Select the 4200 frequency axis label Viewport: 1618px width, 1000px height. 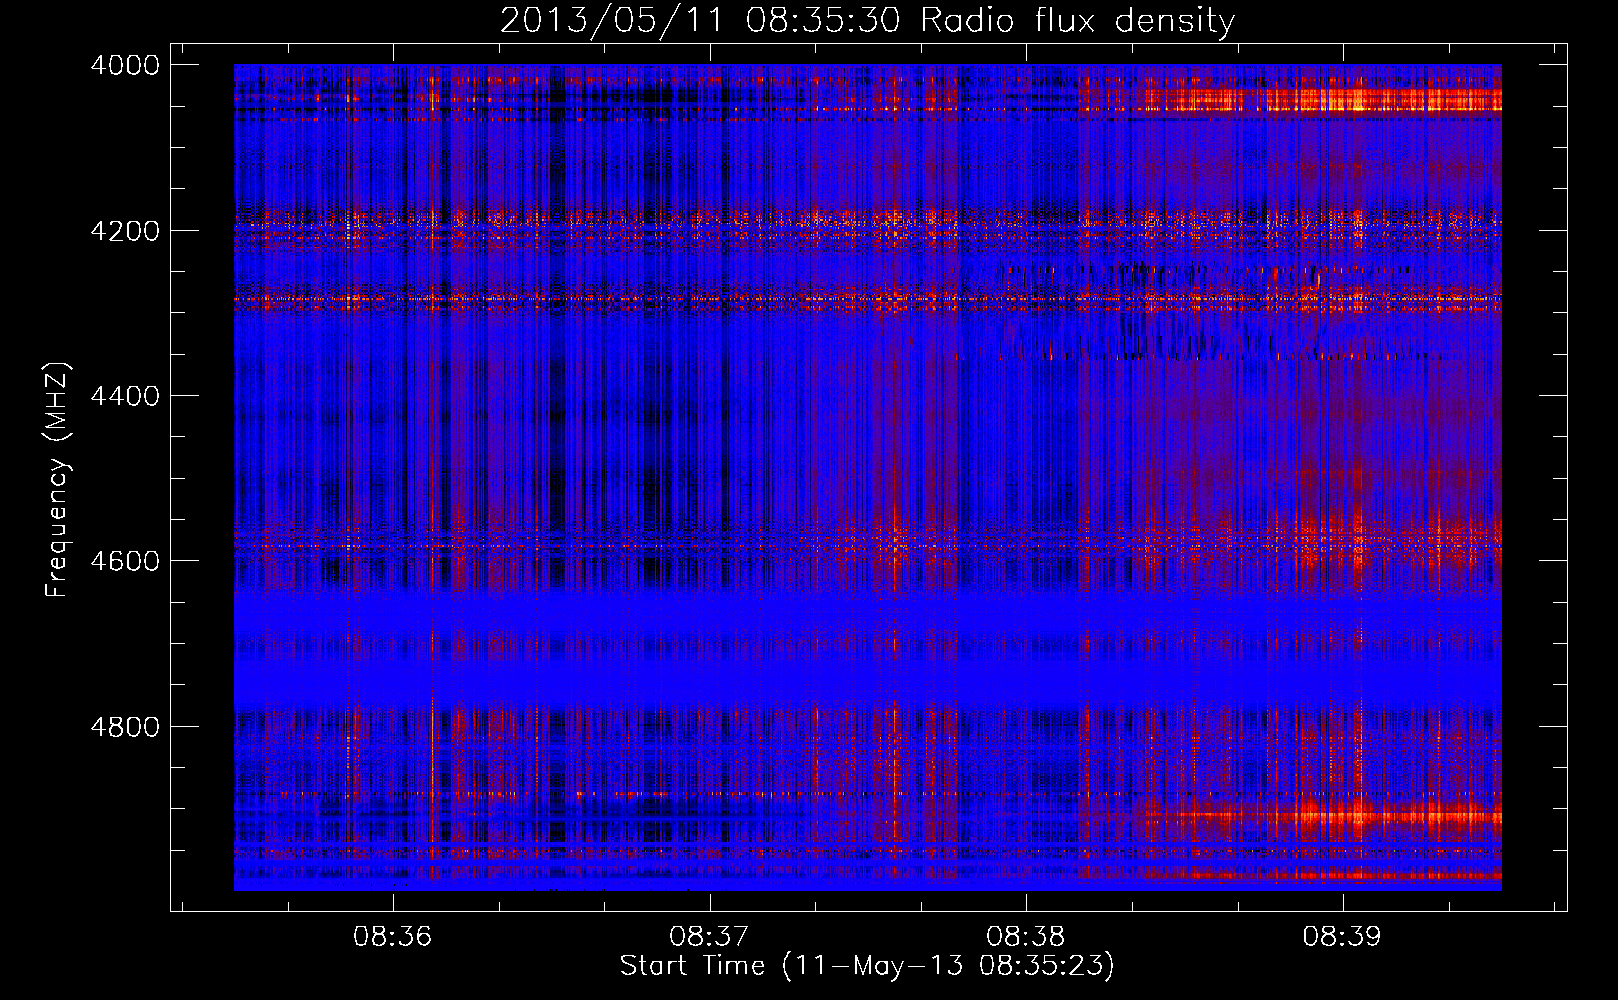coord(125,231)
